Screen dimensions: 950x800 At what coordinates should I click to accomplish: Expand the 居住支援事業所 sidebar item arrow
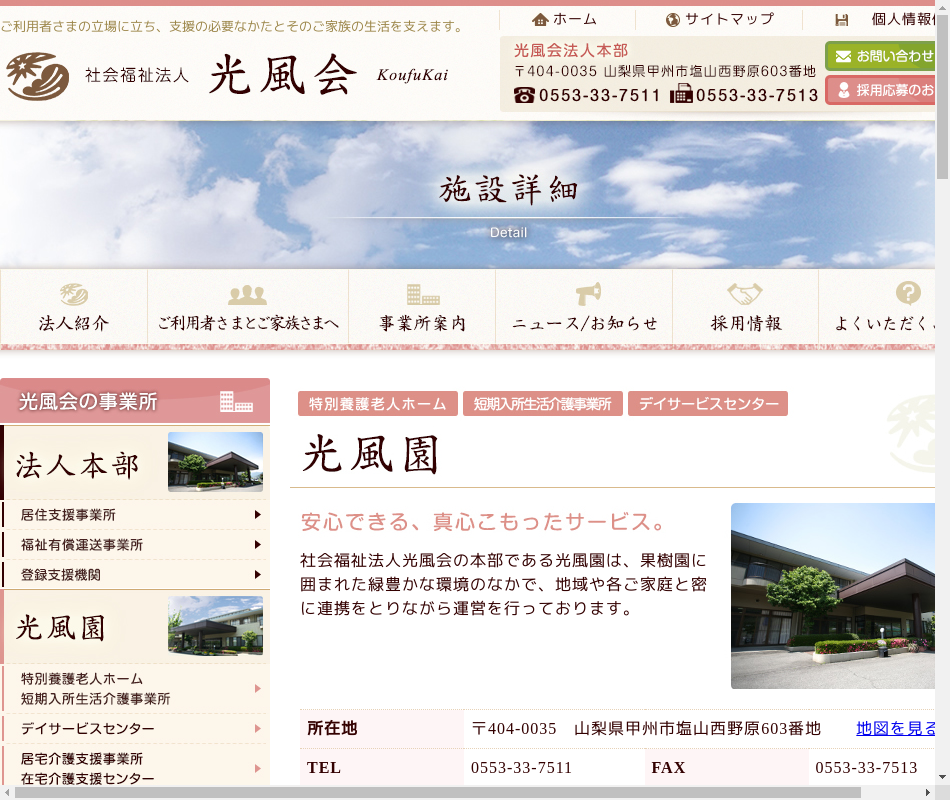pyautogui.click(x=257, y=515)
